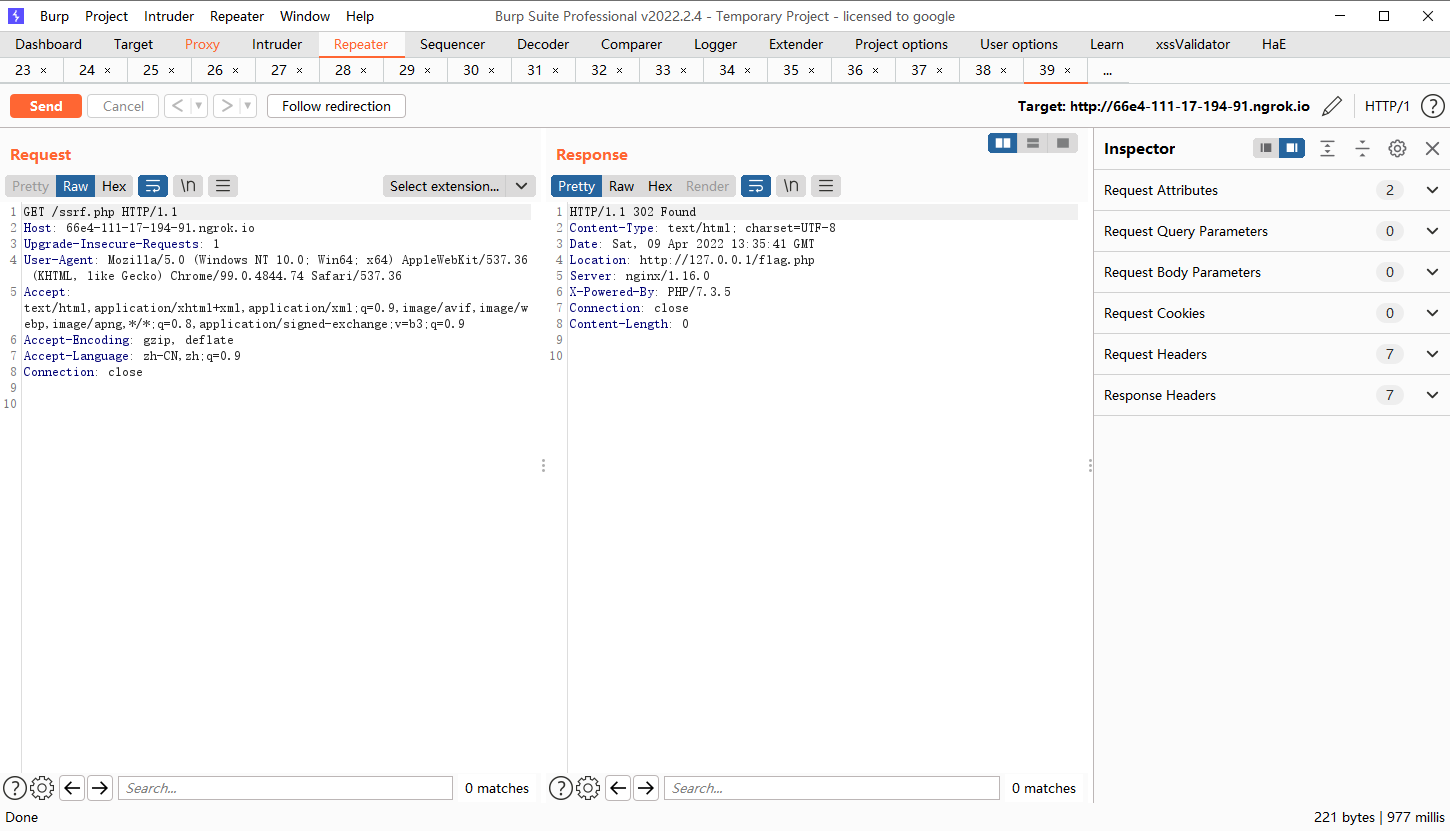Send the request
The height and width of the screenshot is (831, 1450).
coord(46,106)
